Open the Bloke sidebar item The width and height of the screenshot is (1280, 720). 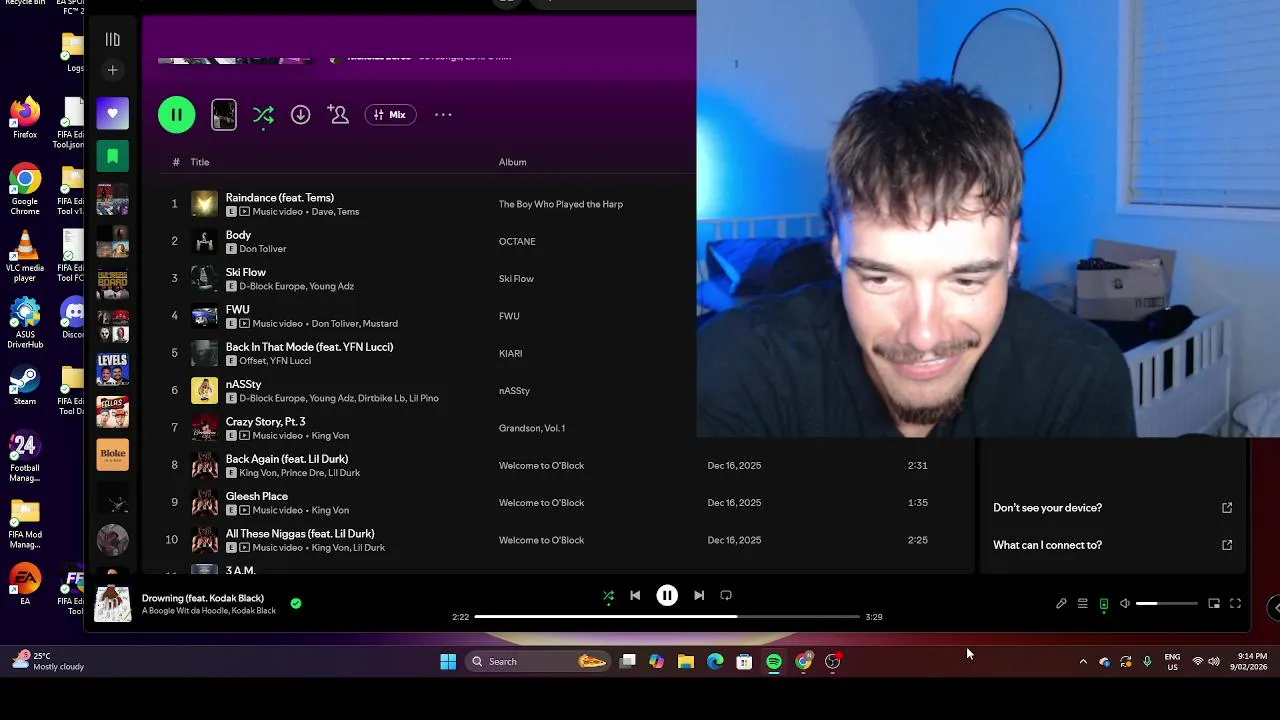pyautogui.click(x=112, y=454)
